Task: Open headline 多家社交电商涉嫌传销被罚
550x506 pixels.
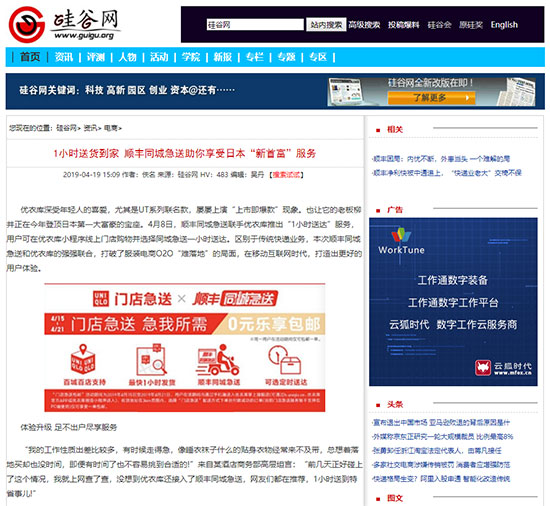Action: coord(441,465)
